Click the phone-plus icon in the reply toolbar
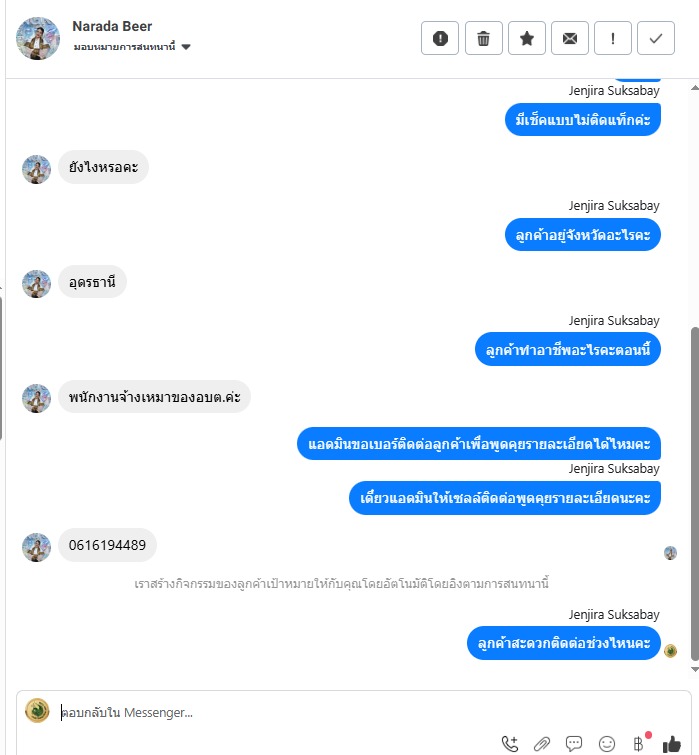 point(510,743)
